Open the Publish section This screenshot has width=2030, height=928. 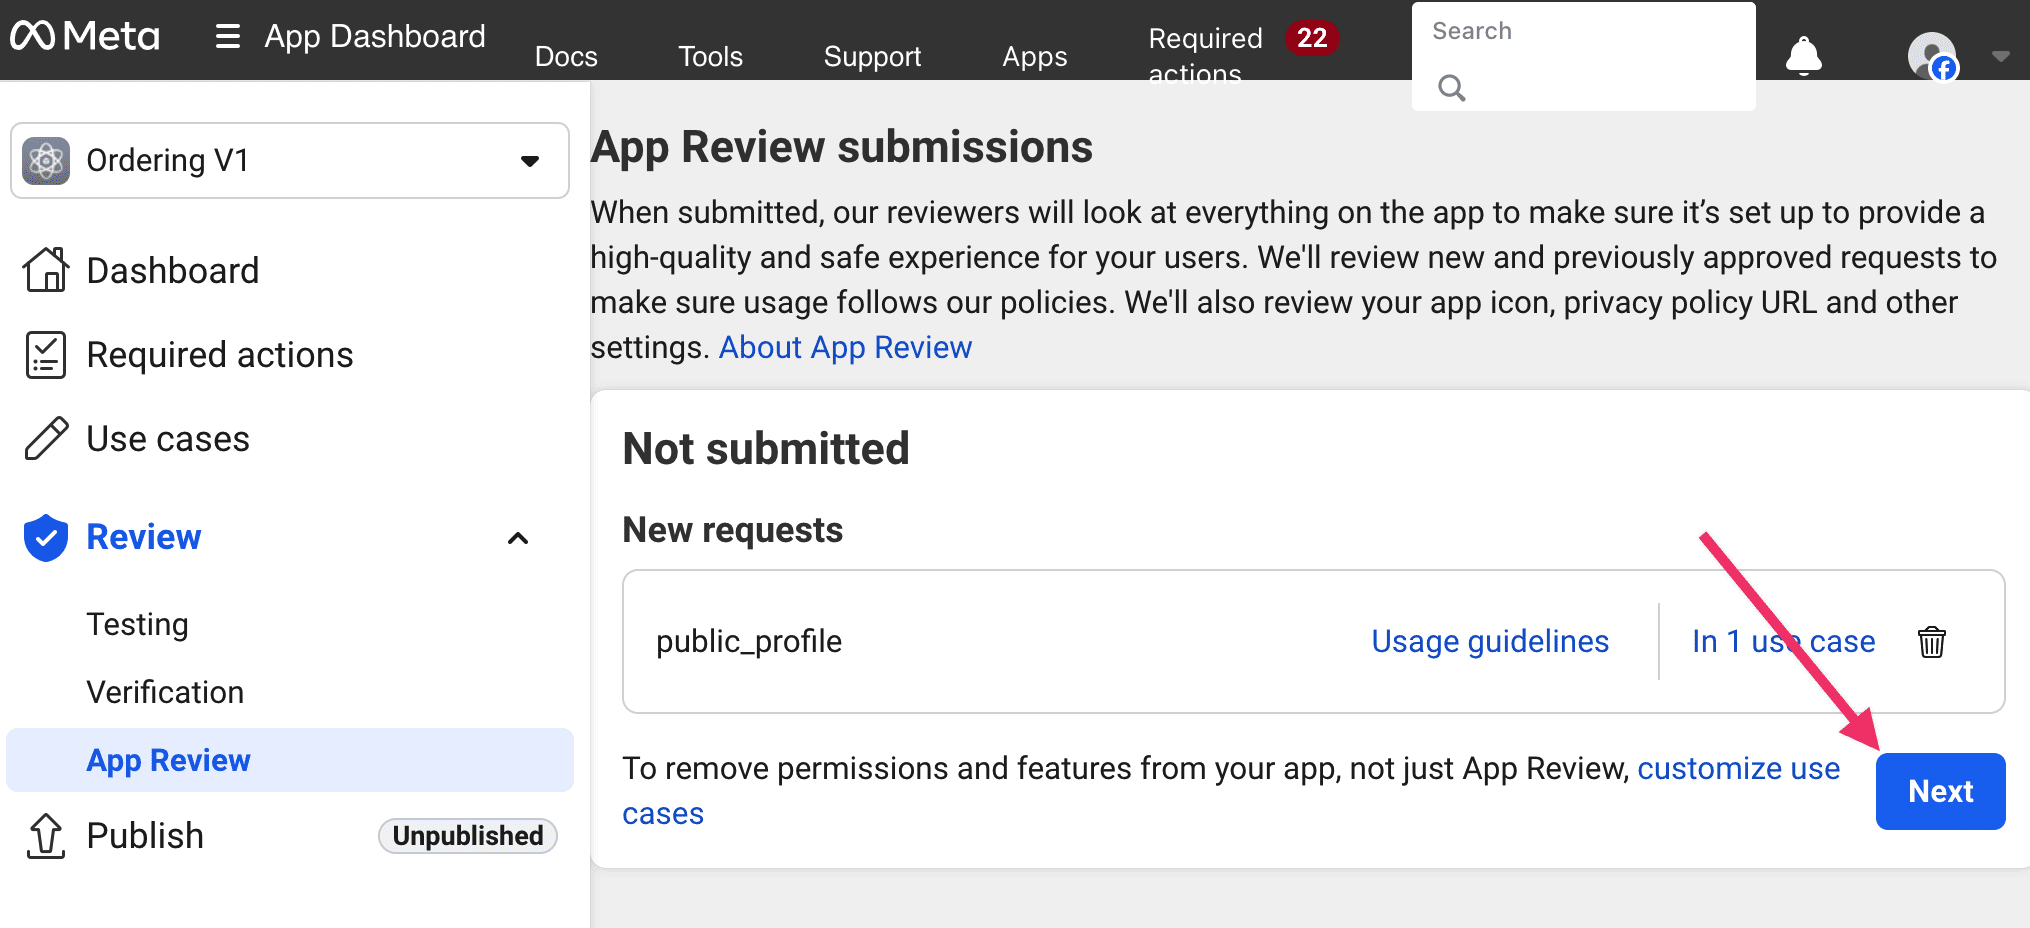coord(145,836)
